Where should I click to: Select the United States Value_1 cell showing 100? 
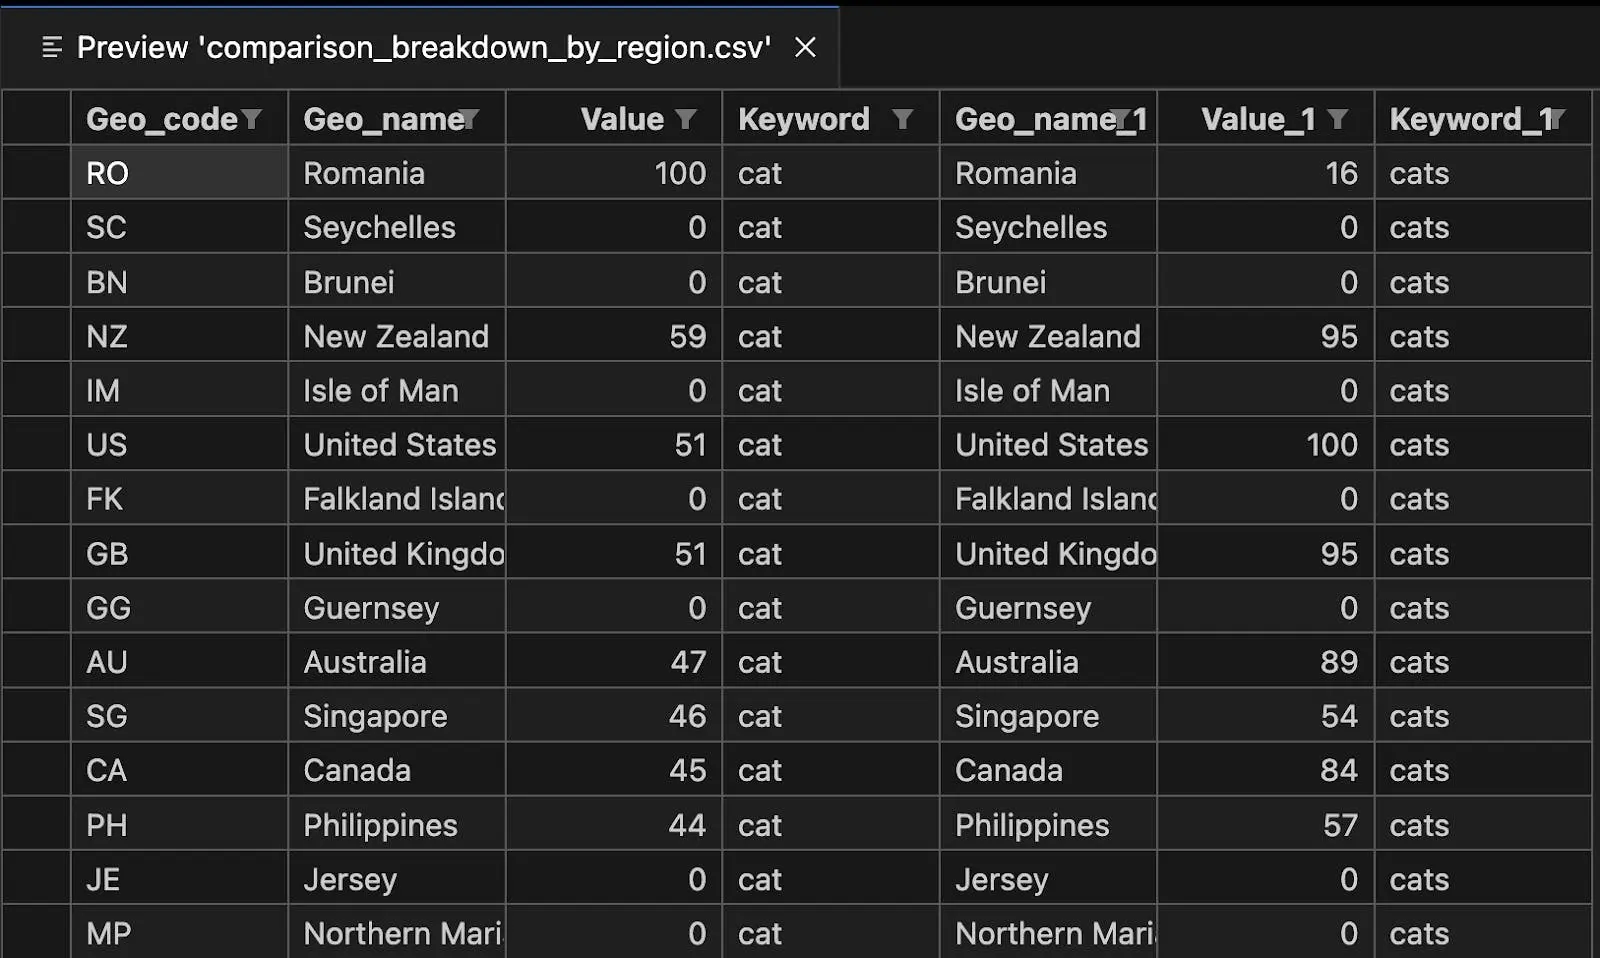[1265, 445]
